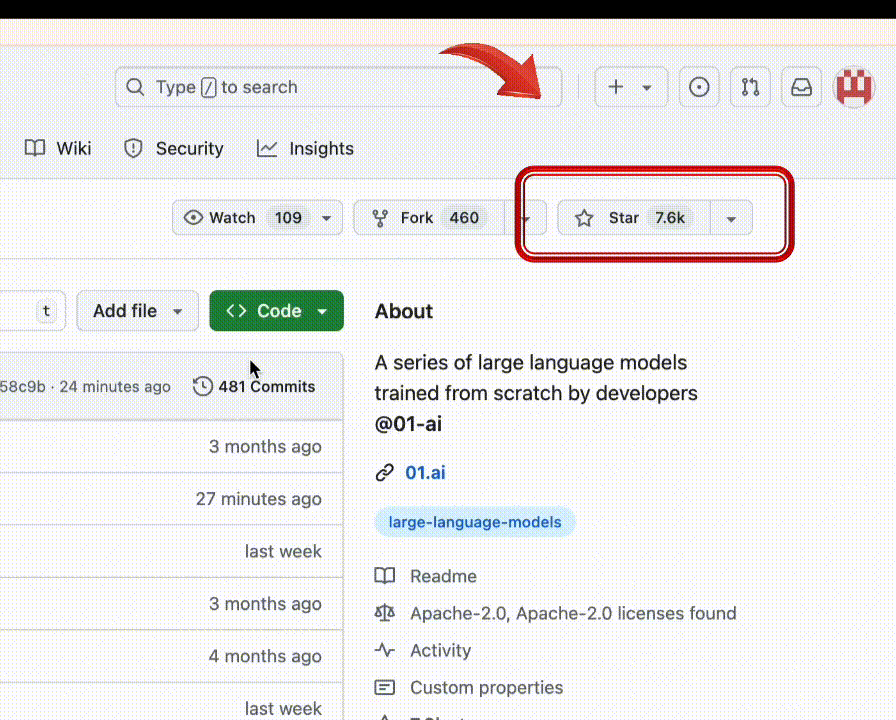Open the 01.ai website link
Screen dimensions: 896x720
coord(425,473)
